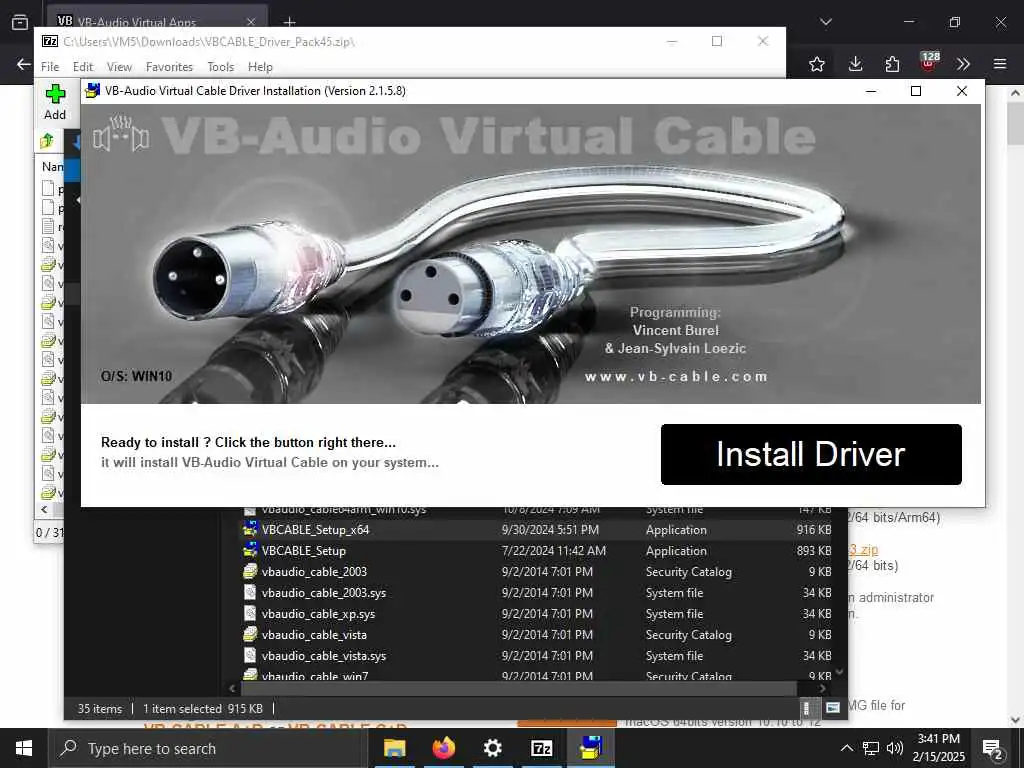1024x768 pixels.
Task: Switch to 7-Zip from the taskbar
Action: coord(541,748)
